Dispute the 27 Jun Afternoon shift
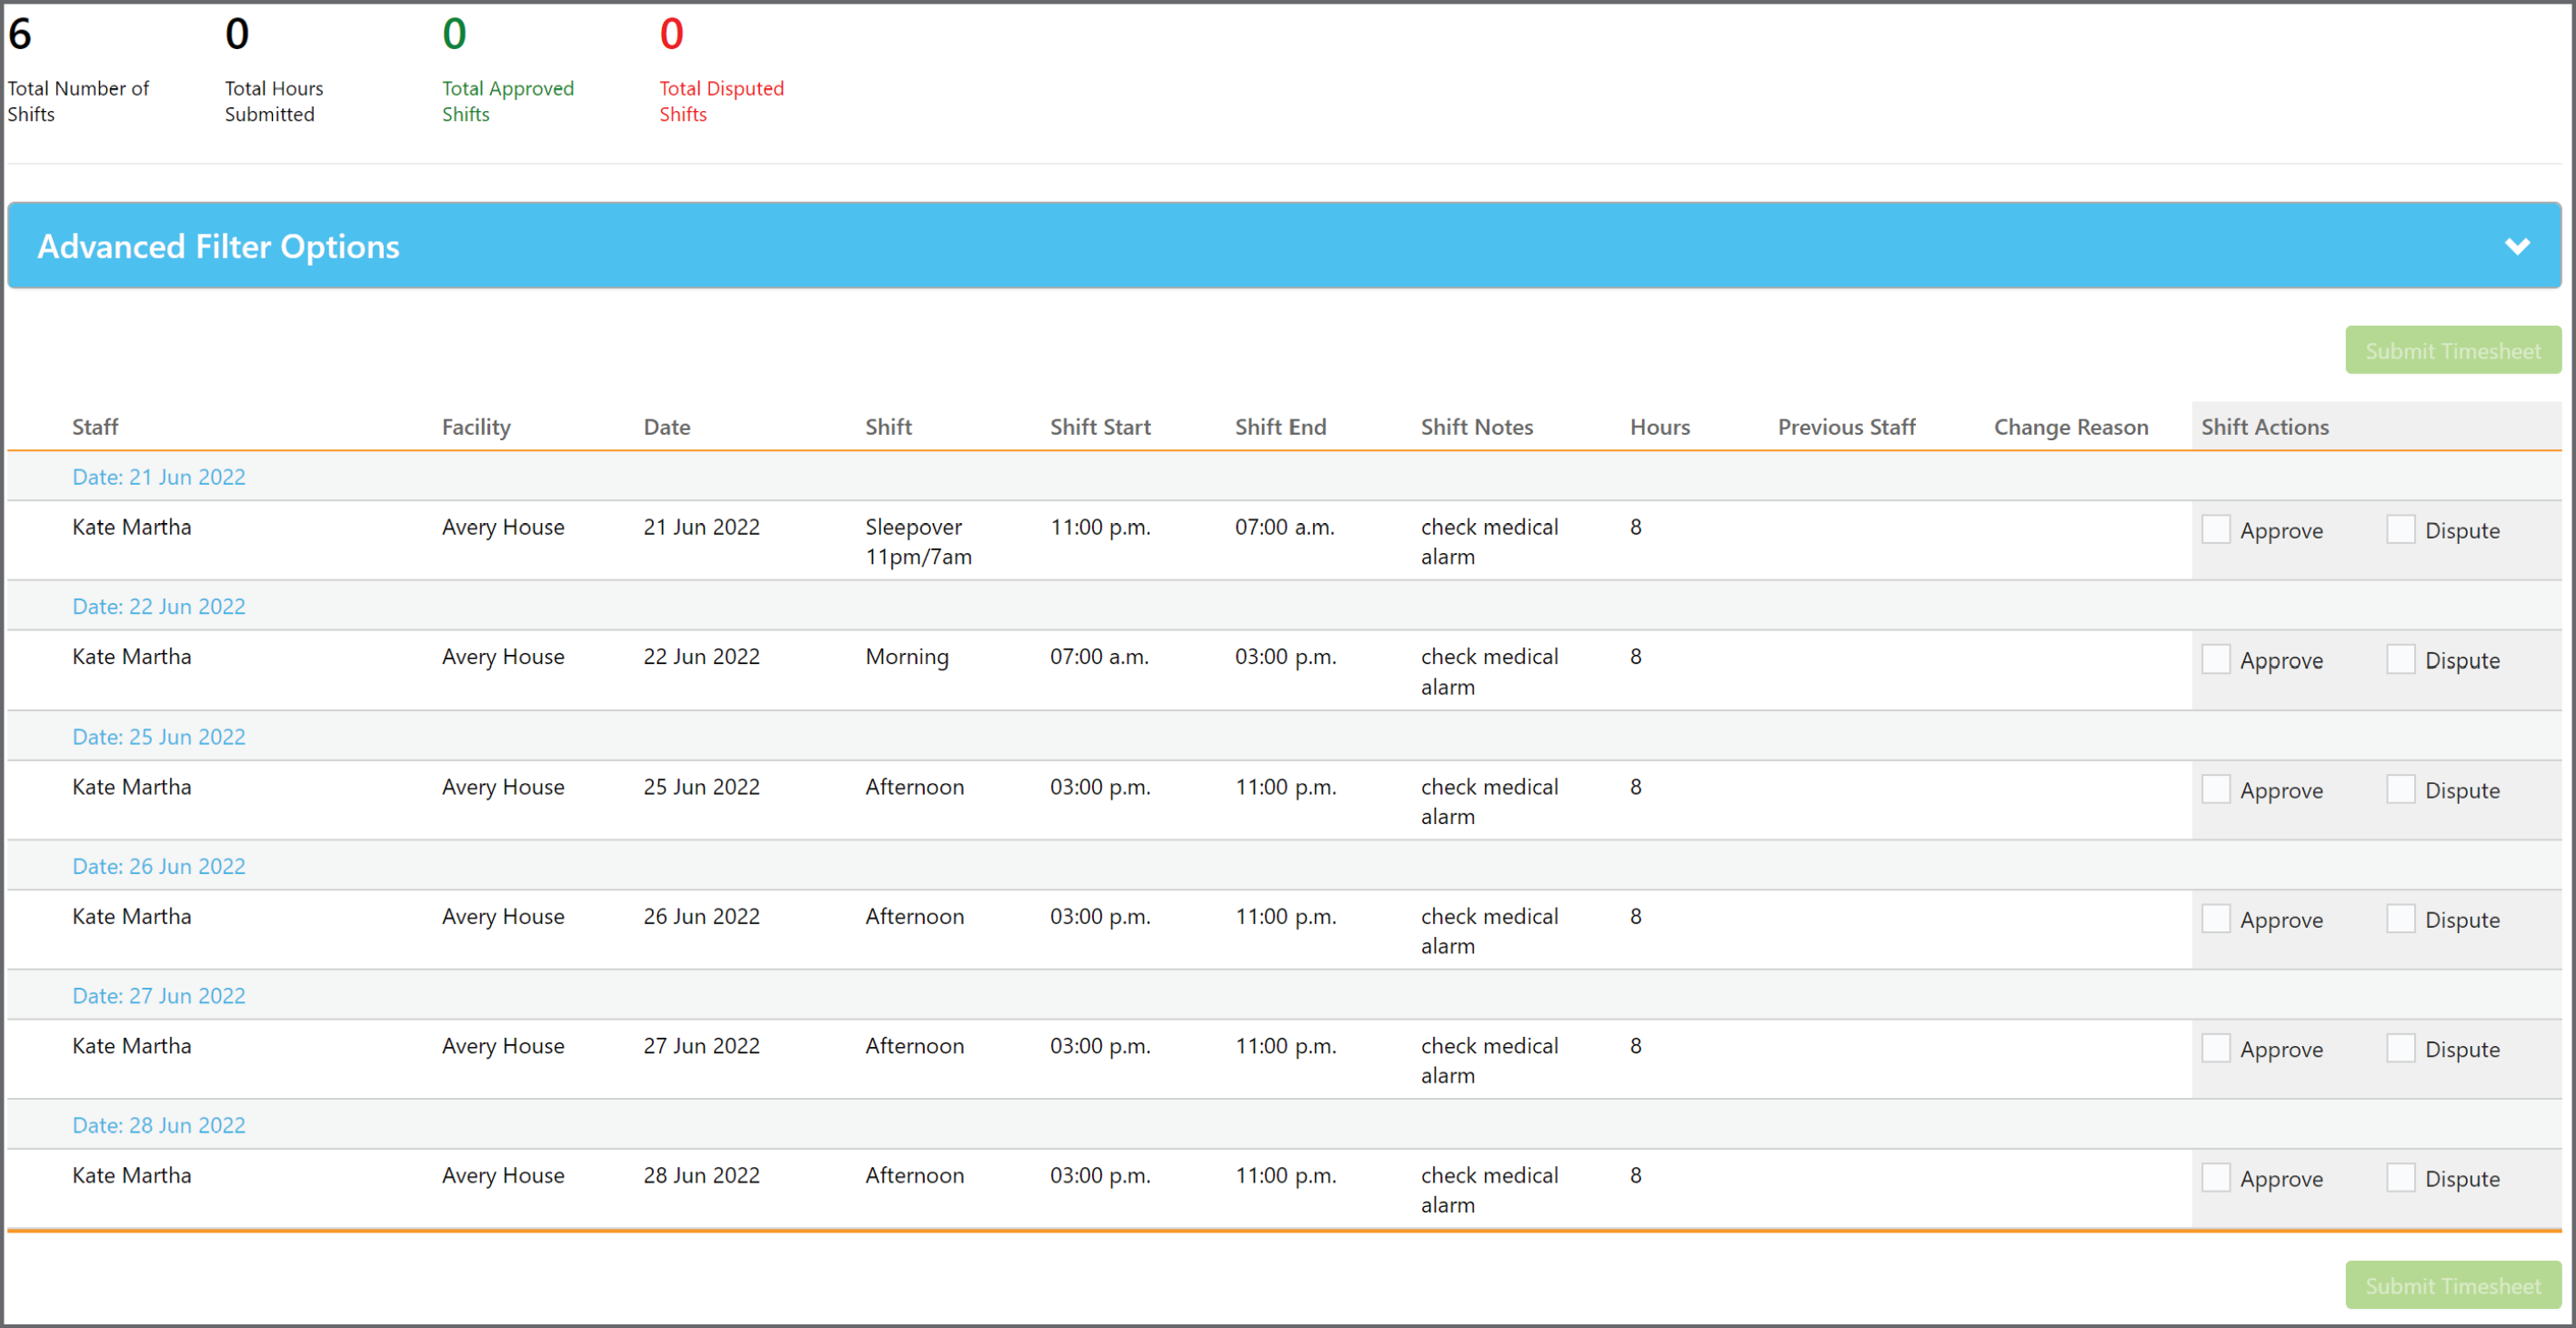Viewport: 2576px width, 1328px height. point(2401,1047)
